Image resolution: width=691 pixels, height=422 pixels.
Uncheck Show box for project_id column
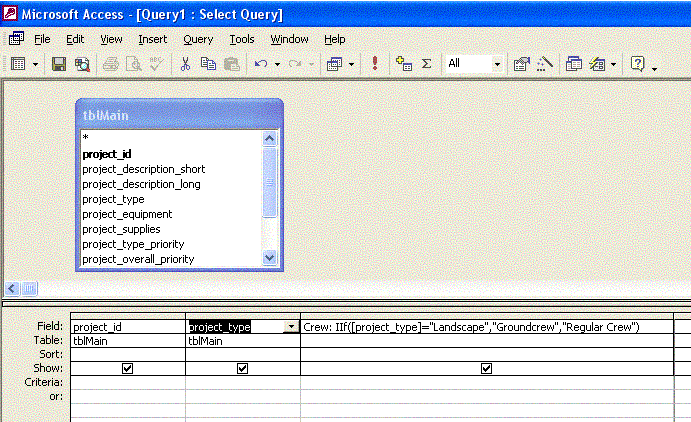coord(127,368)
